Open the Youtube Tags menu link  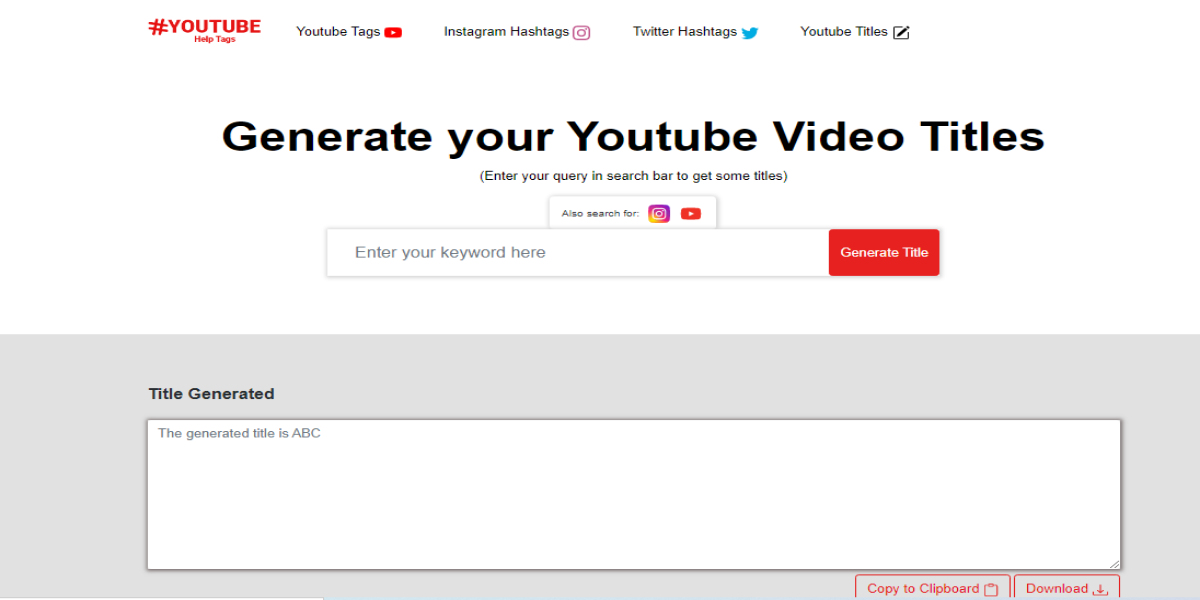tap(349, 31)
